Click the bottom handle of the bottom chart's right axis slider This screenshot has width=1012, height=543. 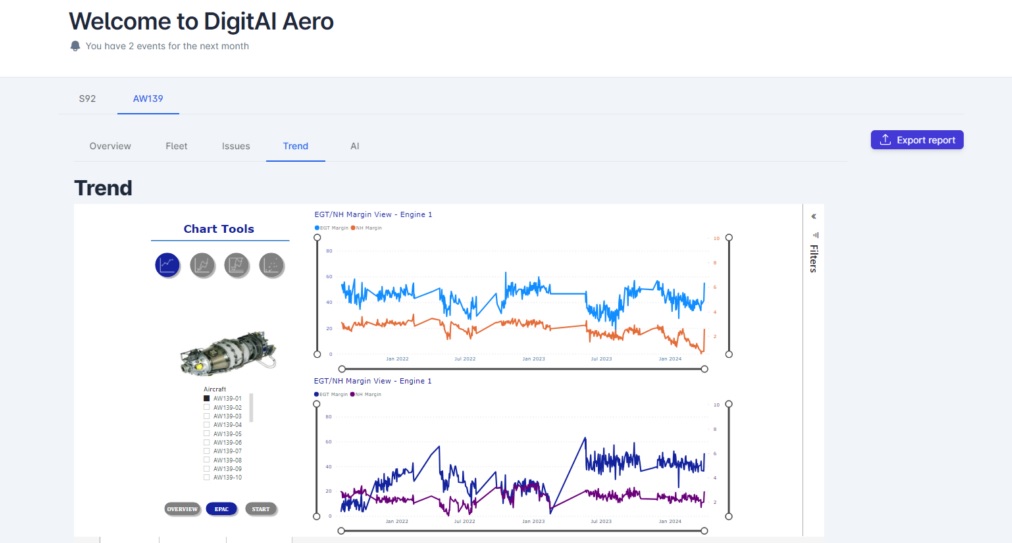click(x=729, y=516)
